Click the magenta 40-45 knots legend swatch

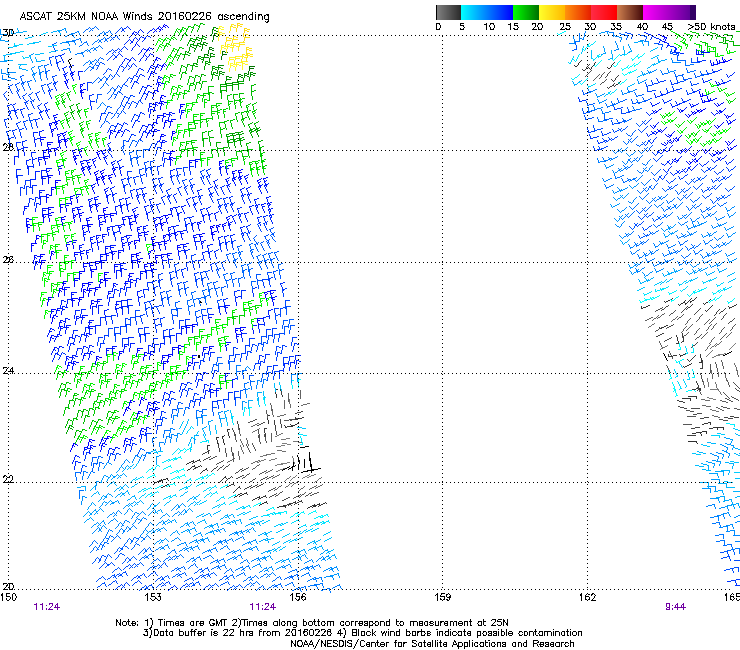point(656,12)
